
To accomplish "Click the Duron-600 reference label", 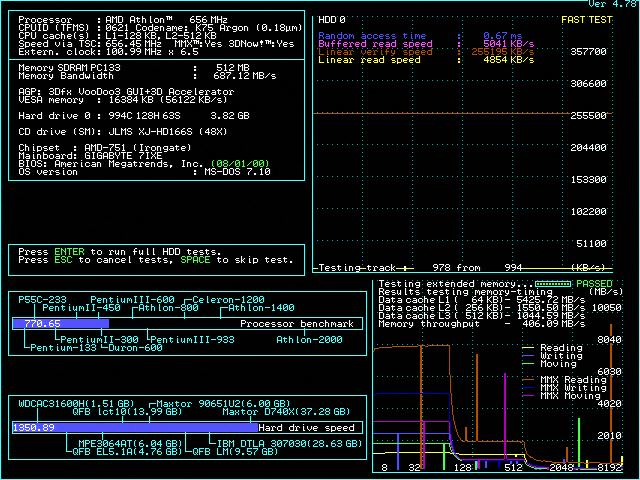I will click(136, 348).
